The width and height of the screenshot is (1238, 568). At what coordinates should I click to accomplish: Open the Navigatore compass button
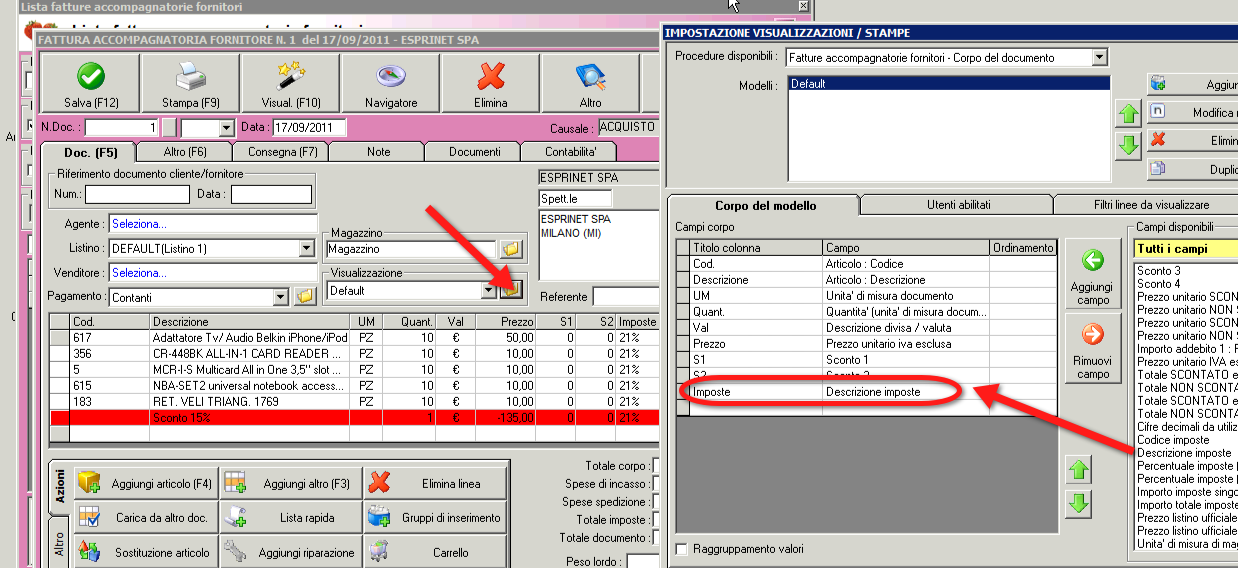click(391, 83)
